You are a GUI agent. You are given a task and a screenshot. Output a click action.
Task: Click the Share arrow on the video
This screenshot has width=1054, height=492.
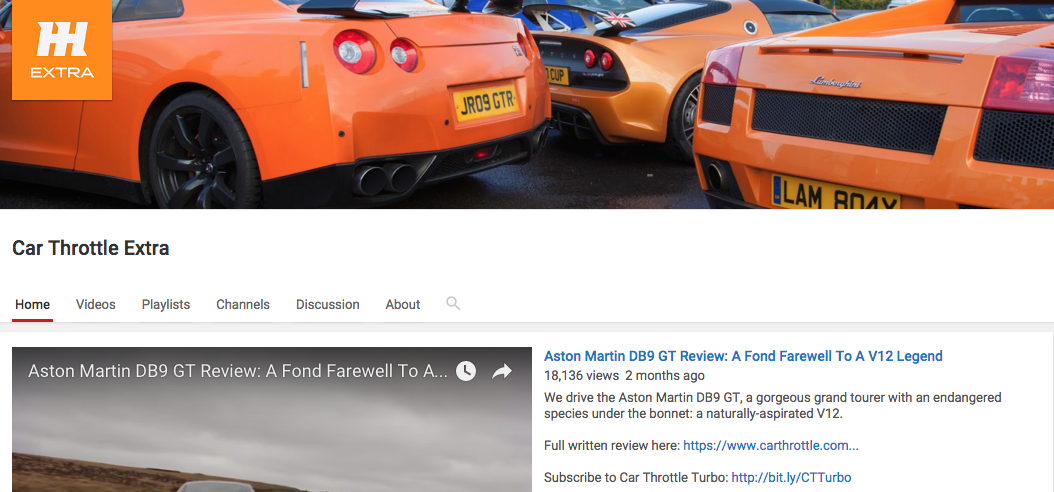coord(502,371)
